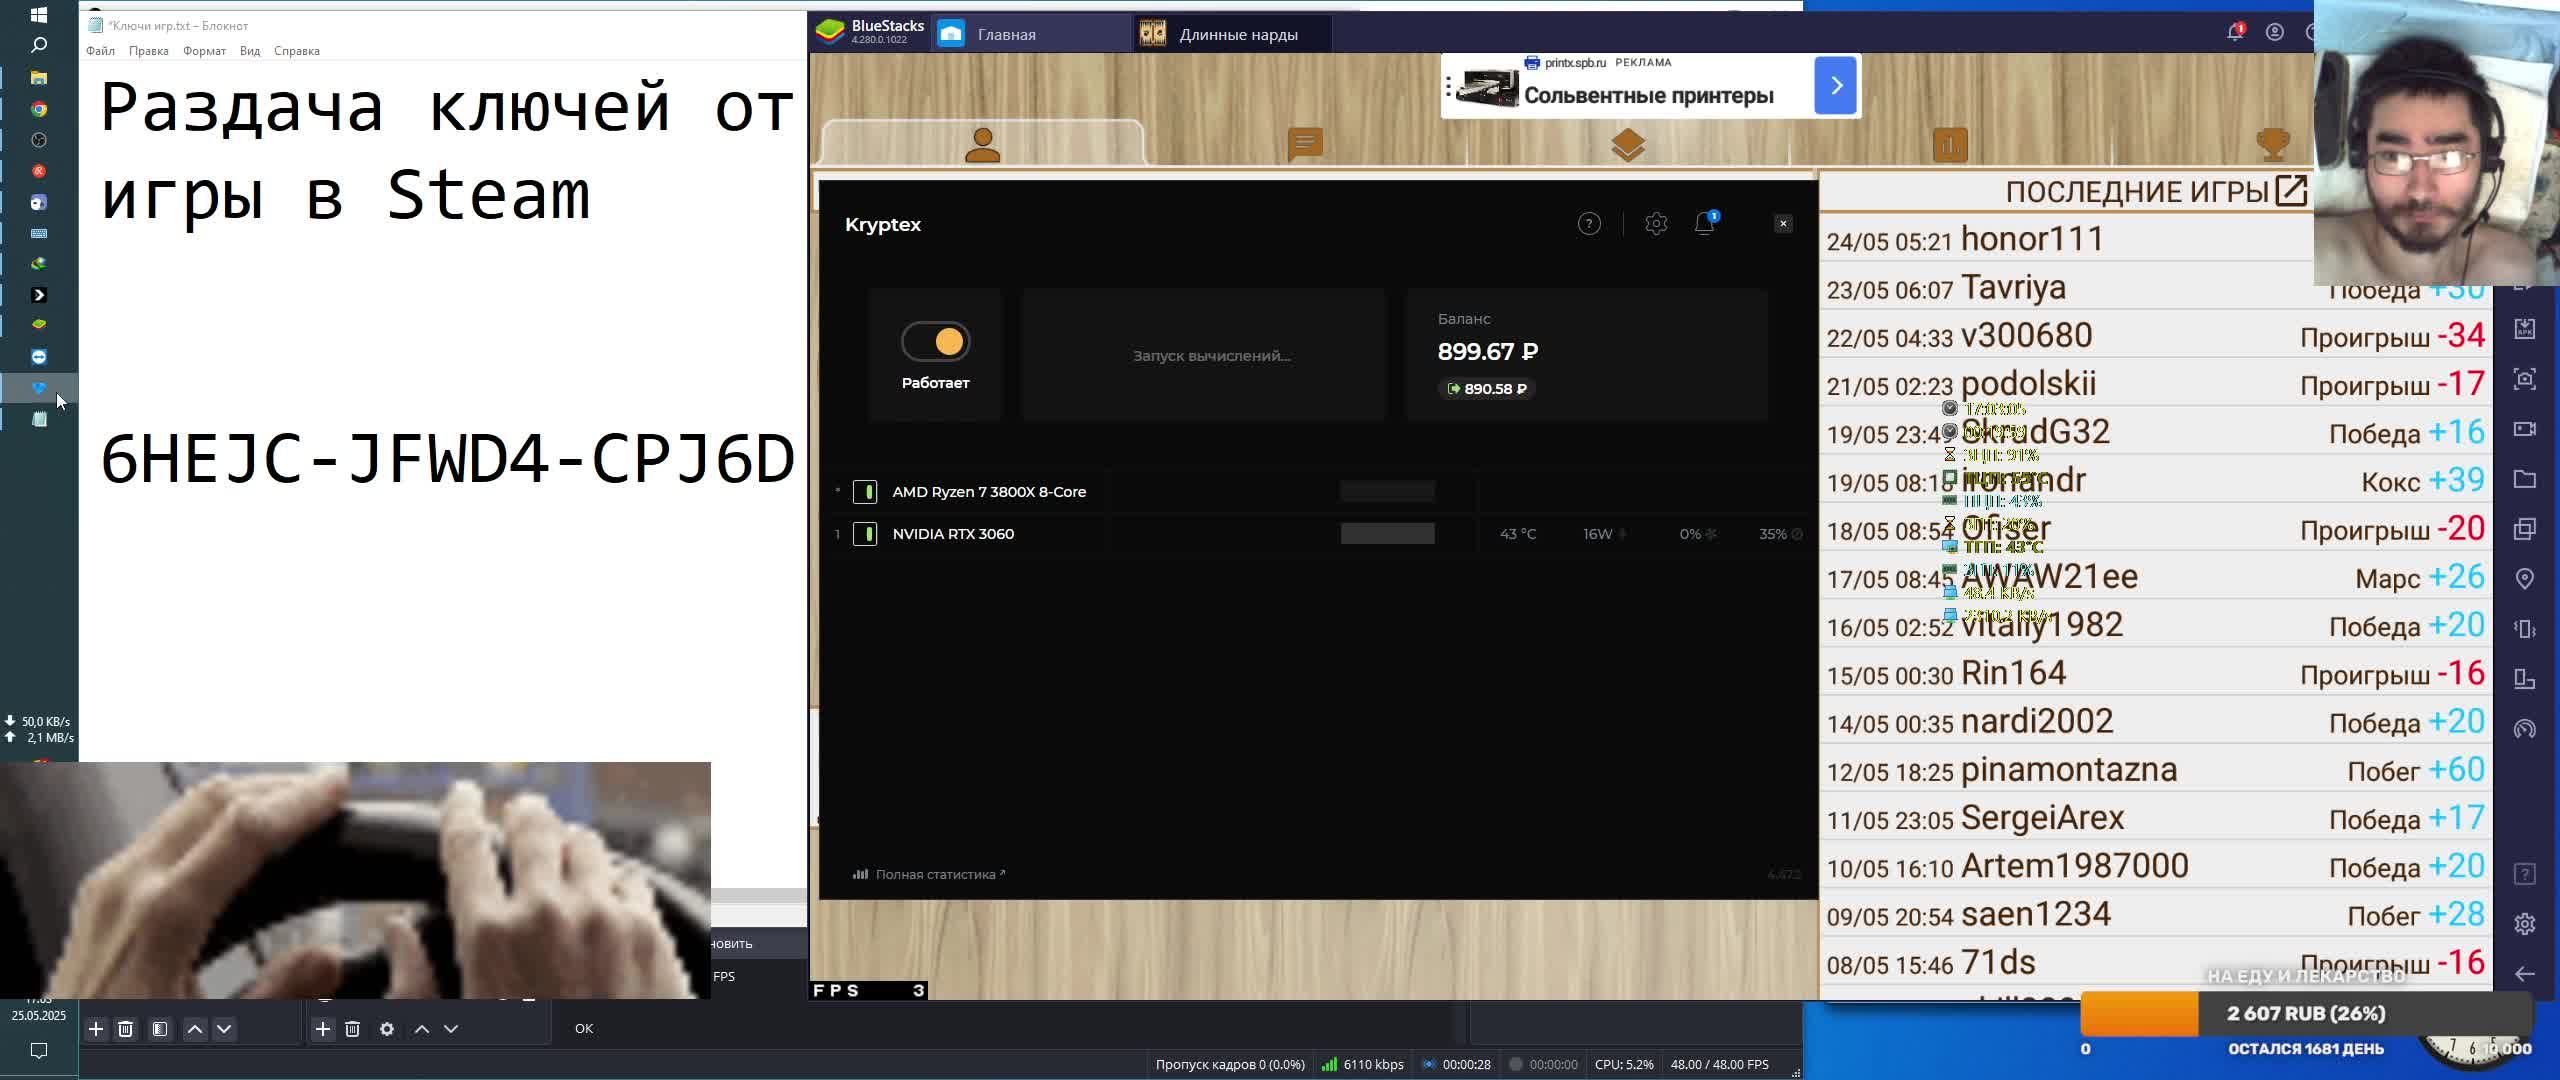Open the statistics chart tab icon
2560x1080 pixels.
point(1950,145)
